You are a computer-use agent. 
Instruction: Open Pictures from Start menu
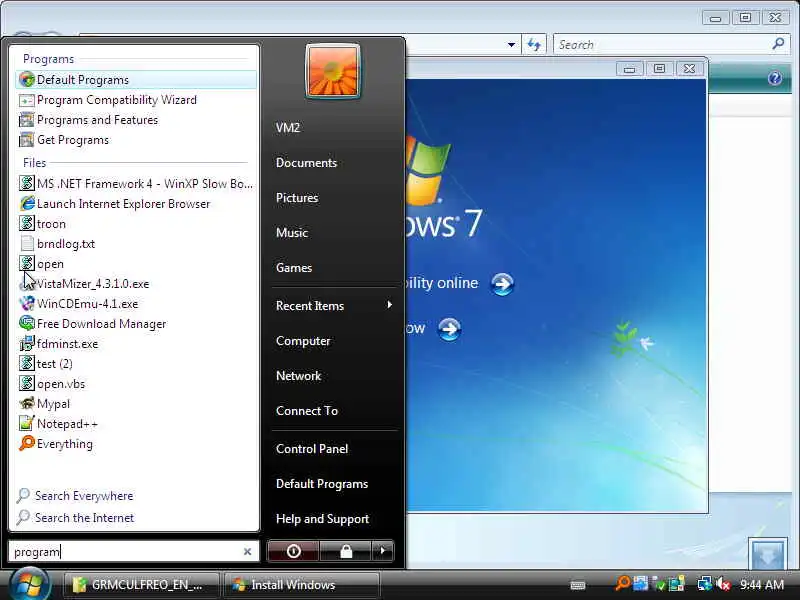pos(297,198)
